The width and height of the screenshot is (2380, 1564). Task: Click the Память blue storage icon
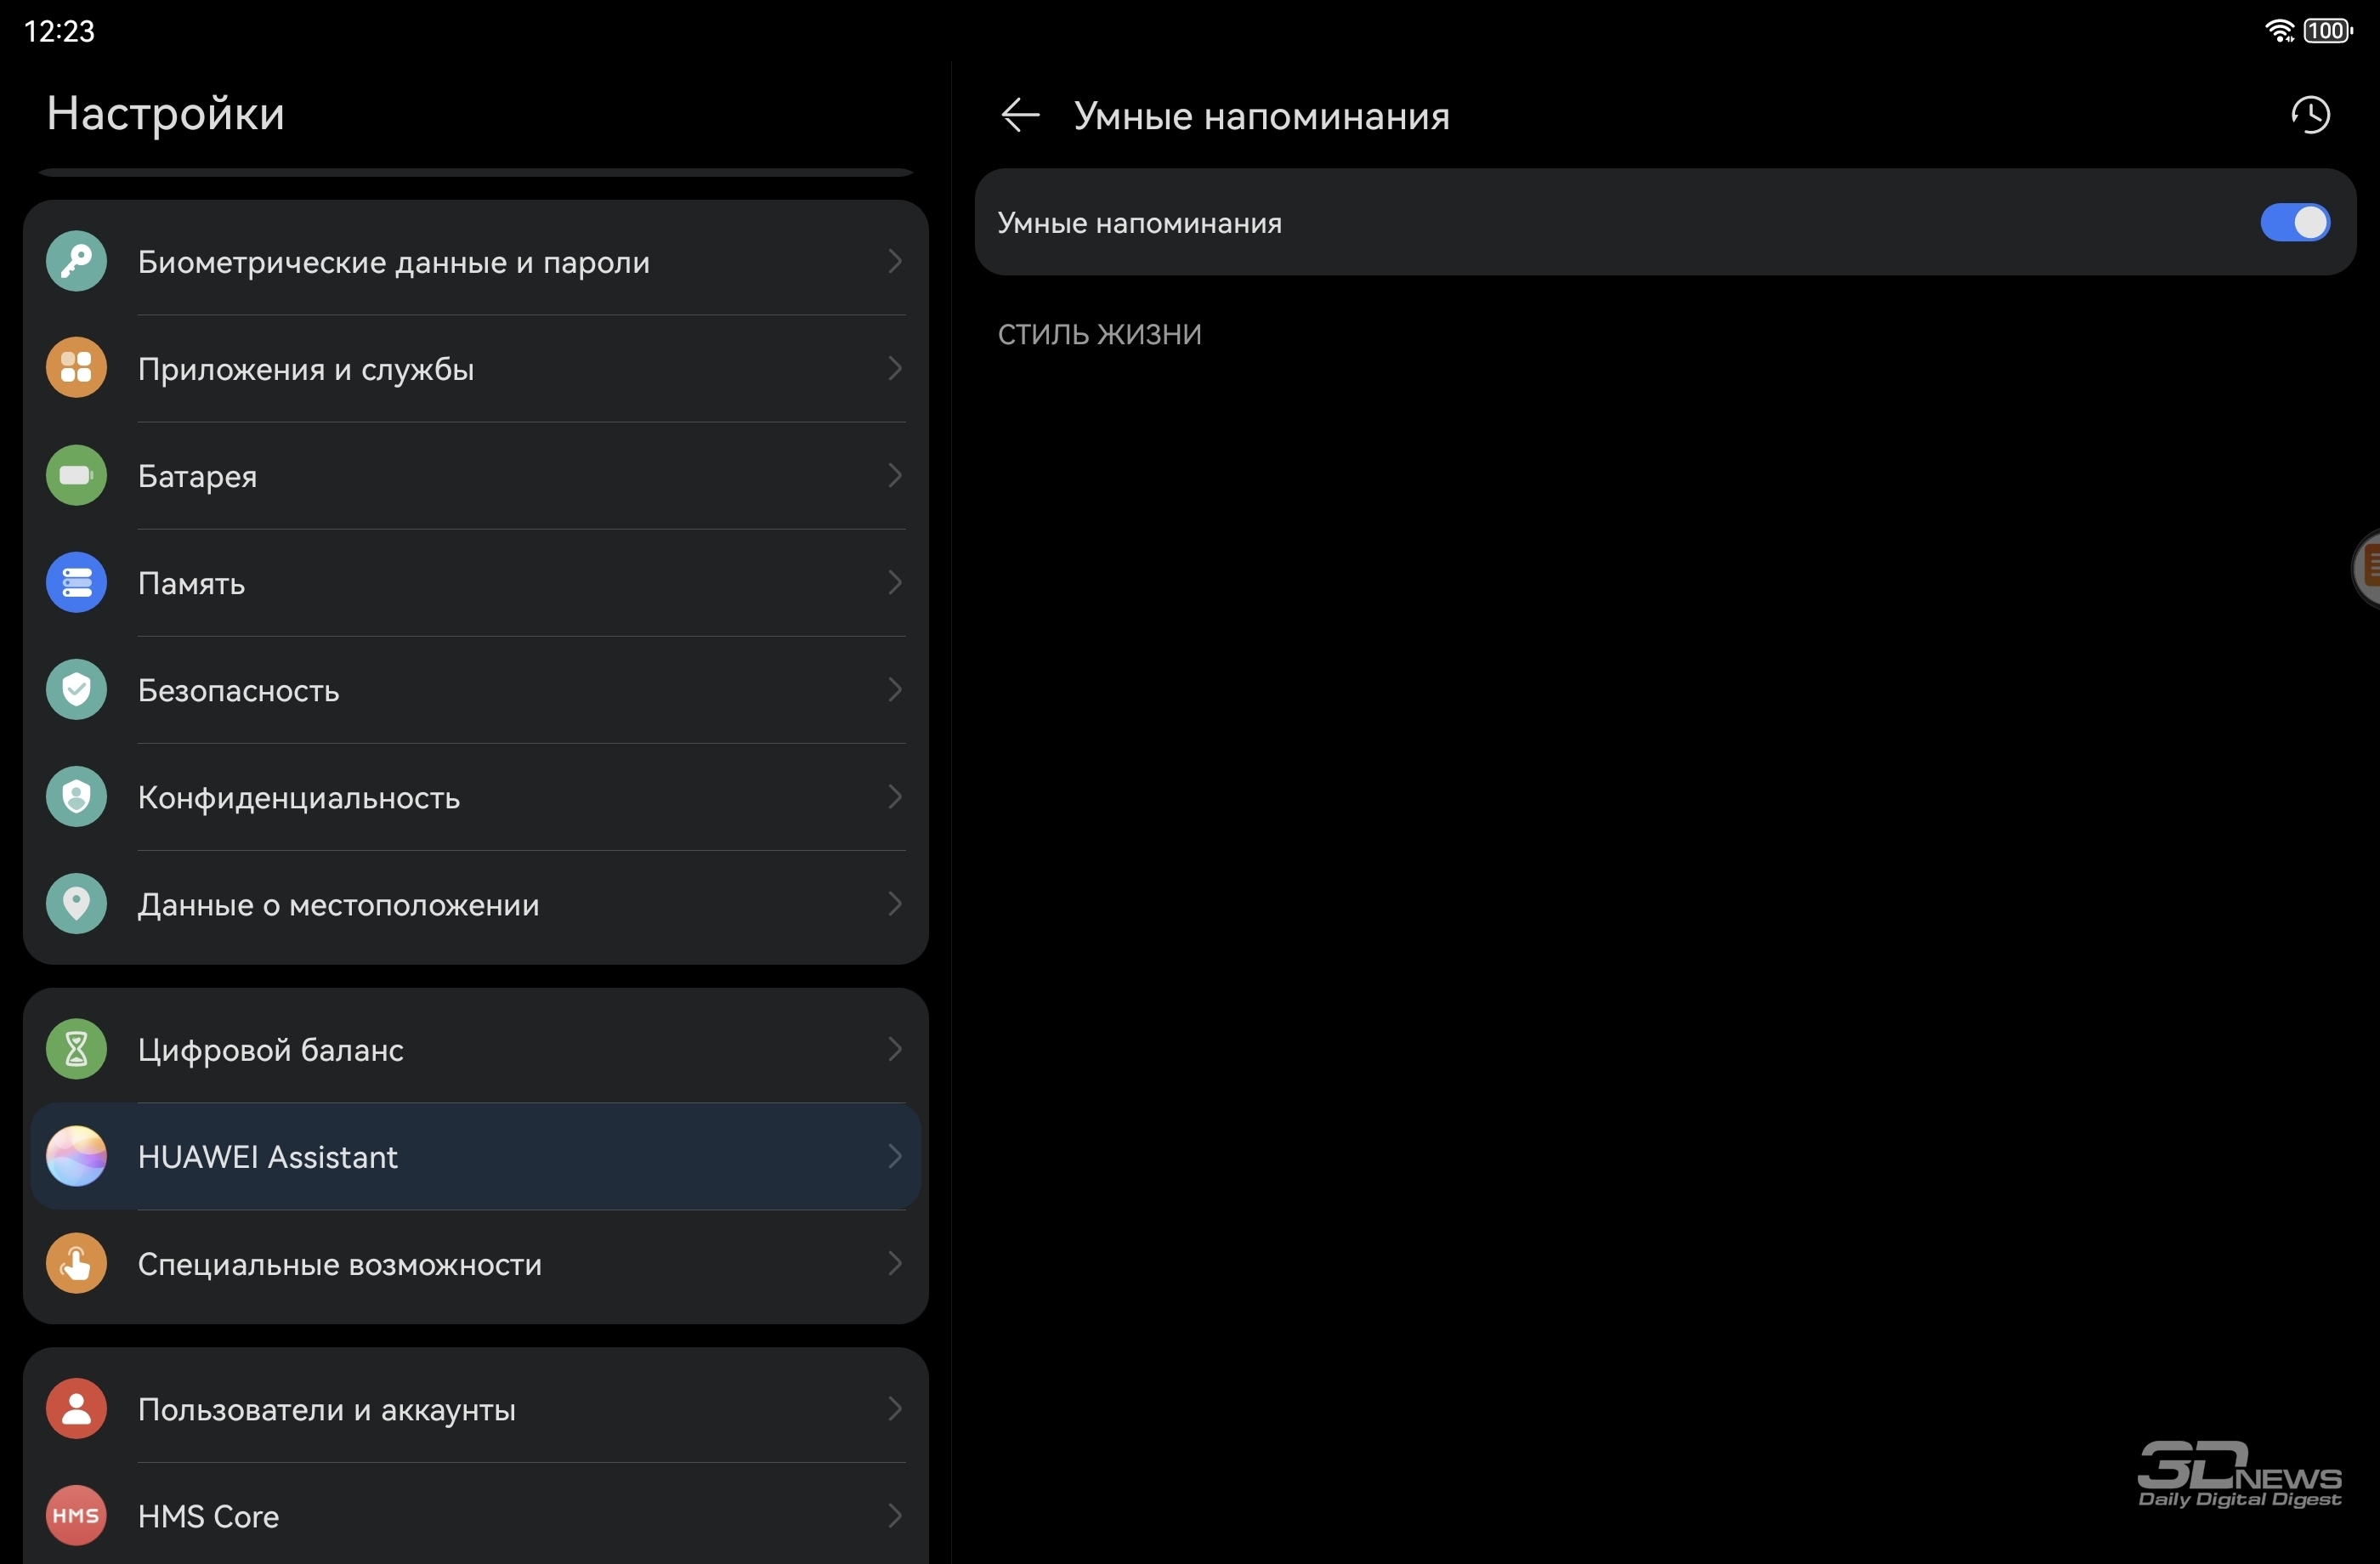pyautogui.click(x=76, y=582)
